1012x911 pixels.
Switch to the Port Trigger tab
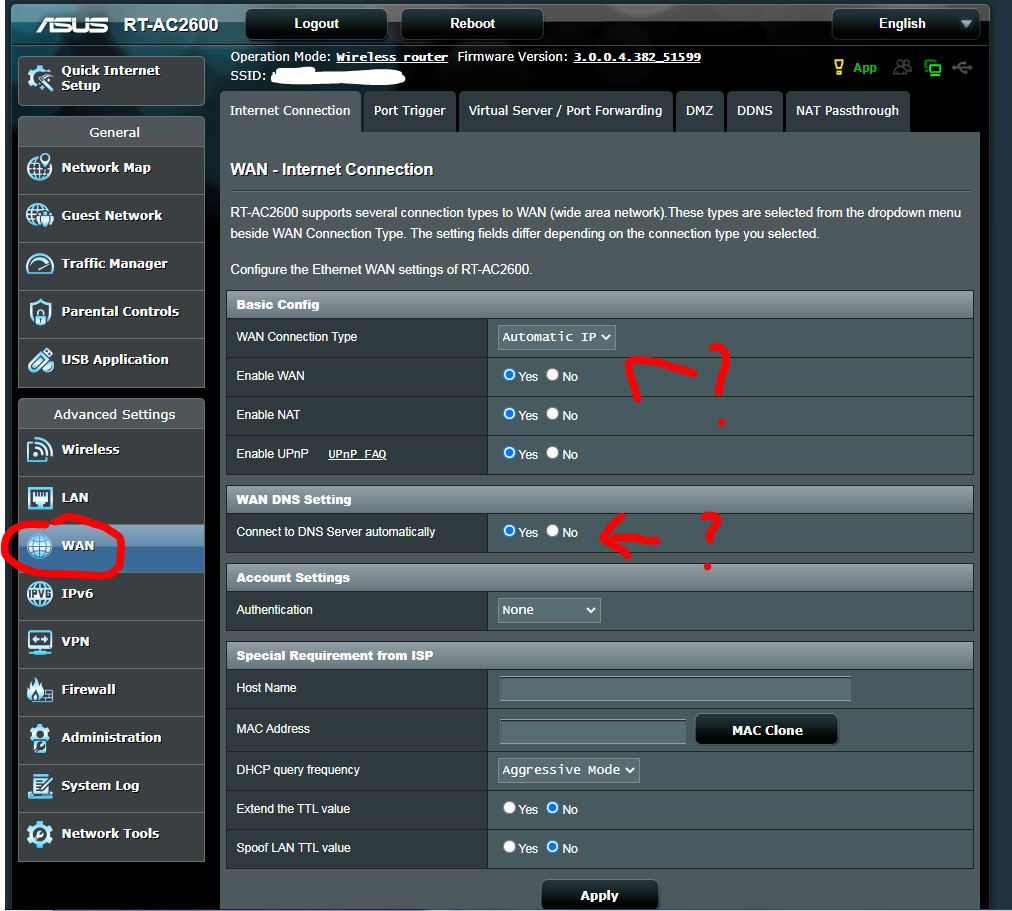point(409,111)
